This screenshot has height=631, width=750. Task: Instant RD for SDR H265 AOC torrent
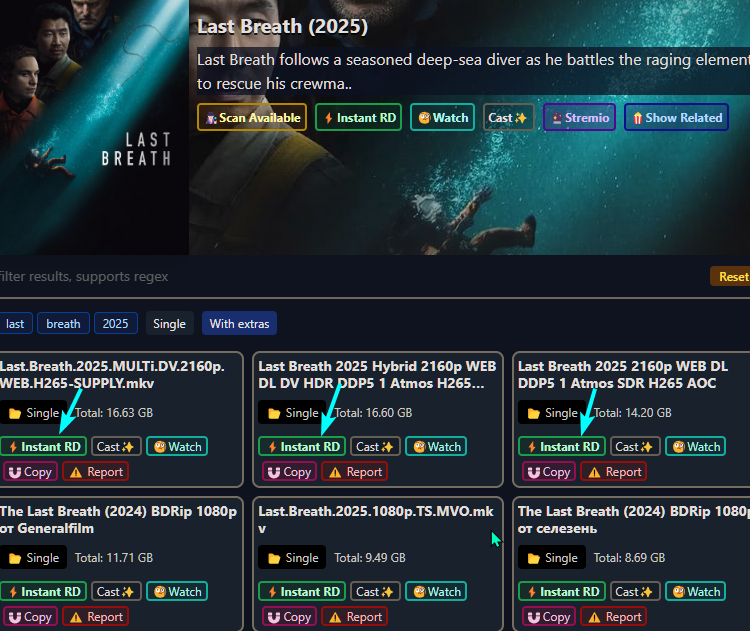tap(562, 446)
